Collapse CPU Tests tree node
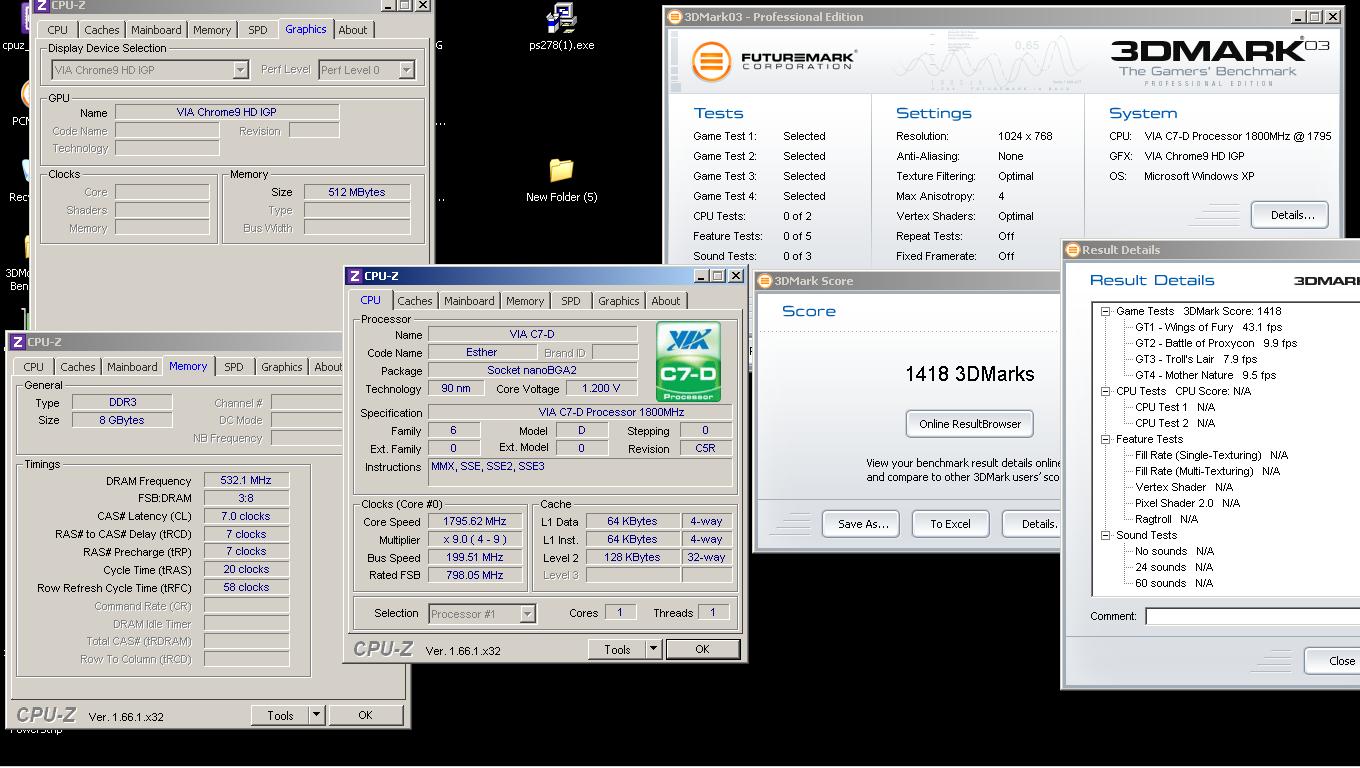This screenshot has height=768, width=1360. coord(1106,391)
